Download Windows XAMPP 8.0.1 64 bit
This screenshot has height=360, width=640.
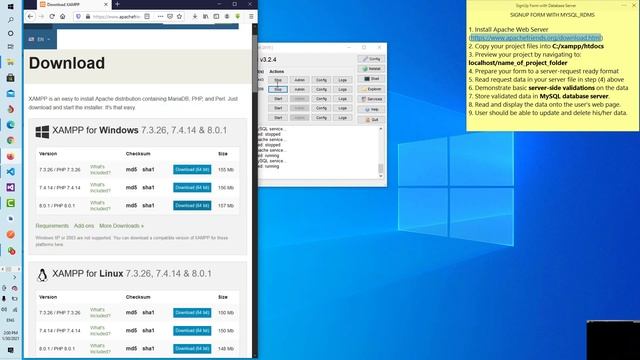pyautogui.click(x=192, y=205)
